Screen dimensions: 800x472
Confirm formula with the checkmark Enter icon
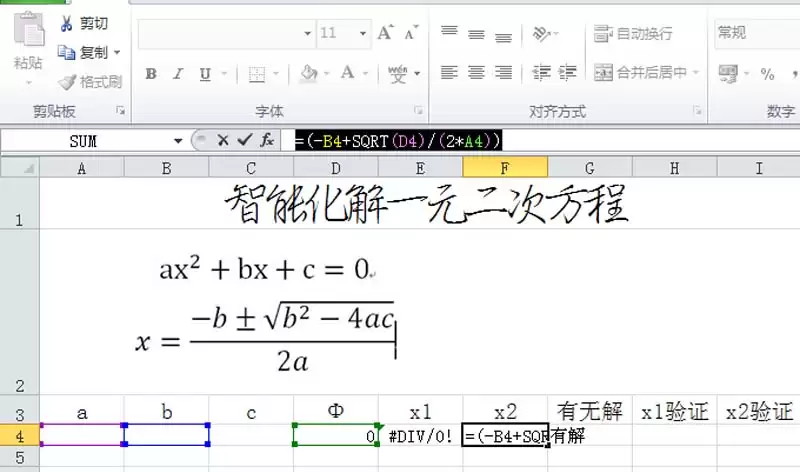tap(245, 141)
